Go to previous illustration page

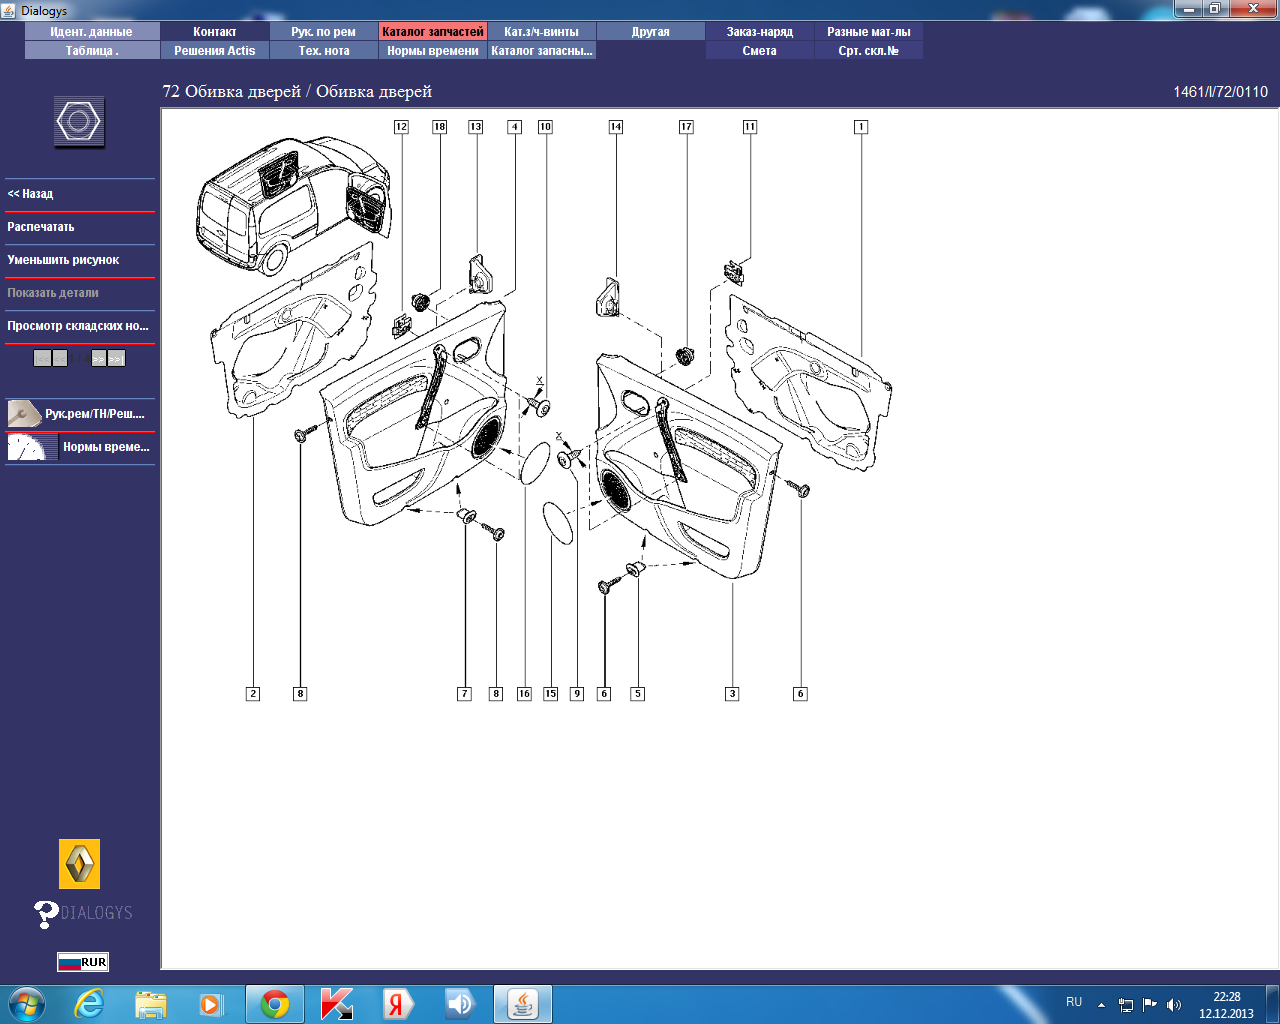(x=60, y=358)
